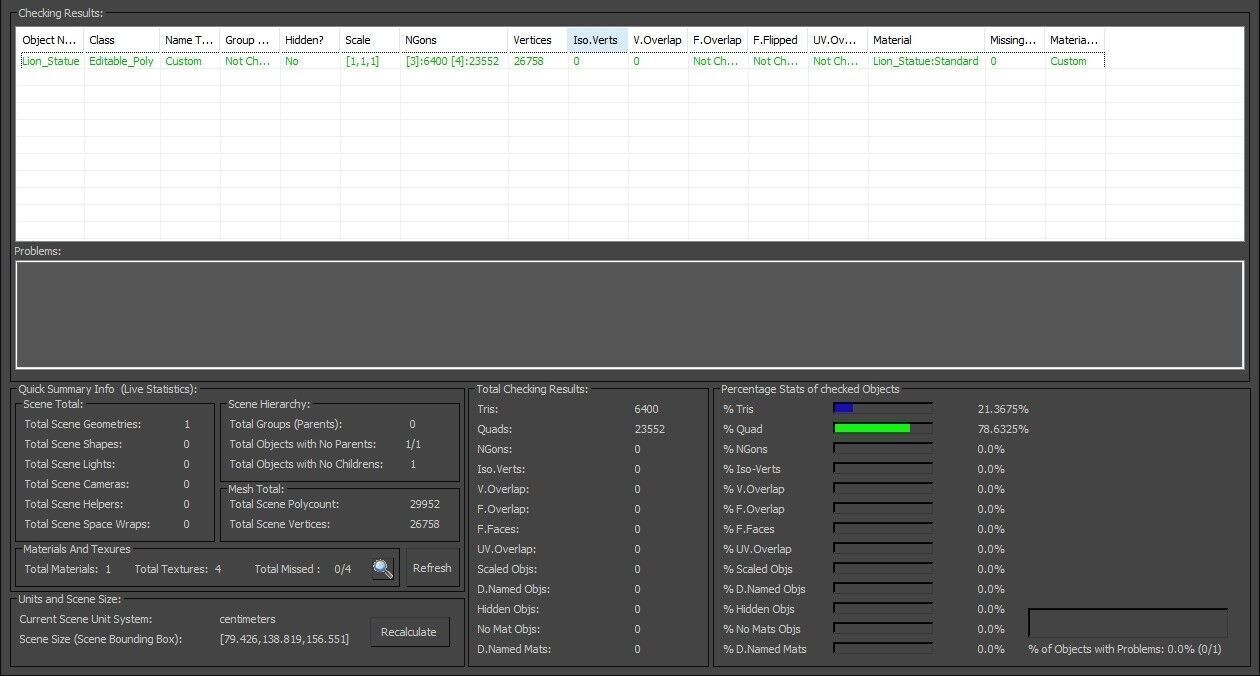The image size is (1260, 676).
Task: Click inside the Problems list box
Action: pos(630,315)
